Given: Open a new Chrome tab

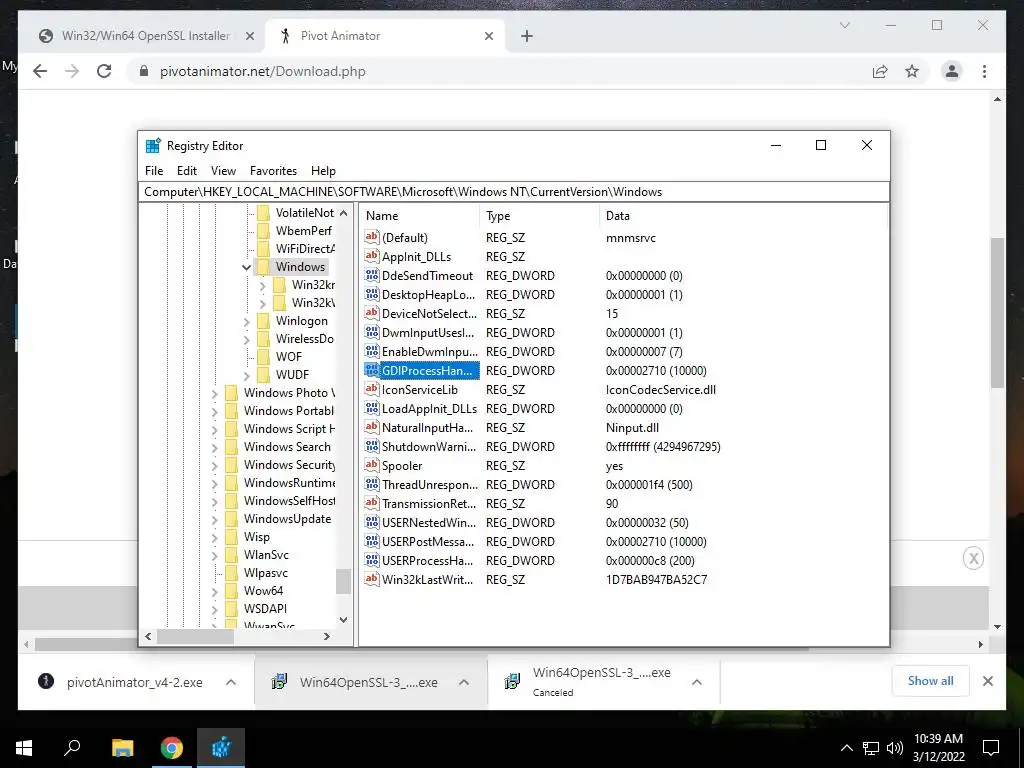Looking at the screenshot, I should (x=527, y=36).
